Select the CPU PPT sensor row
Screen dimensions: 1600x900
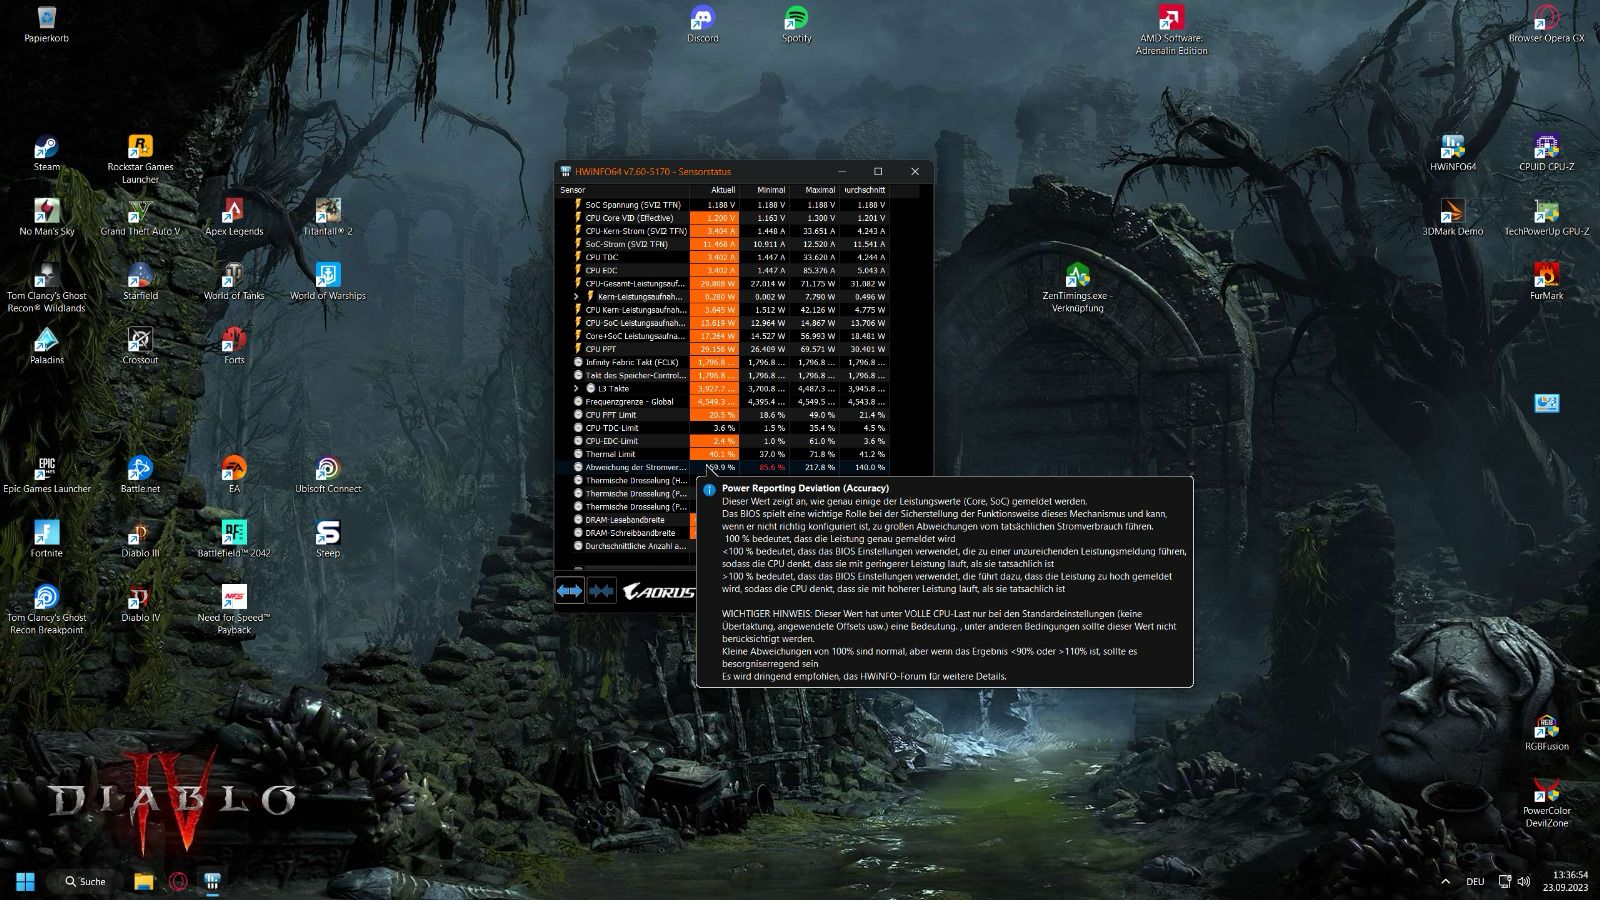click(722, 349)
